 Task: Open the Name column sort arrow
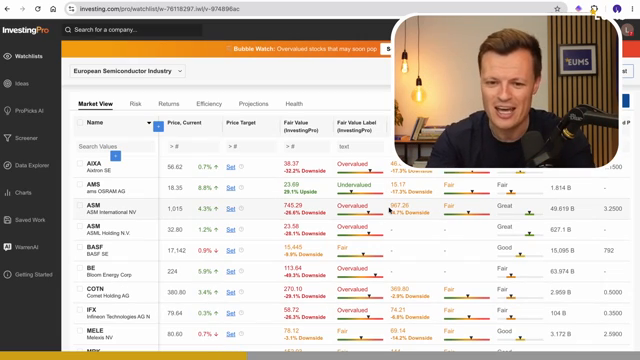(x=149, y=123)
